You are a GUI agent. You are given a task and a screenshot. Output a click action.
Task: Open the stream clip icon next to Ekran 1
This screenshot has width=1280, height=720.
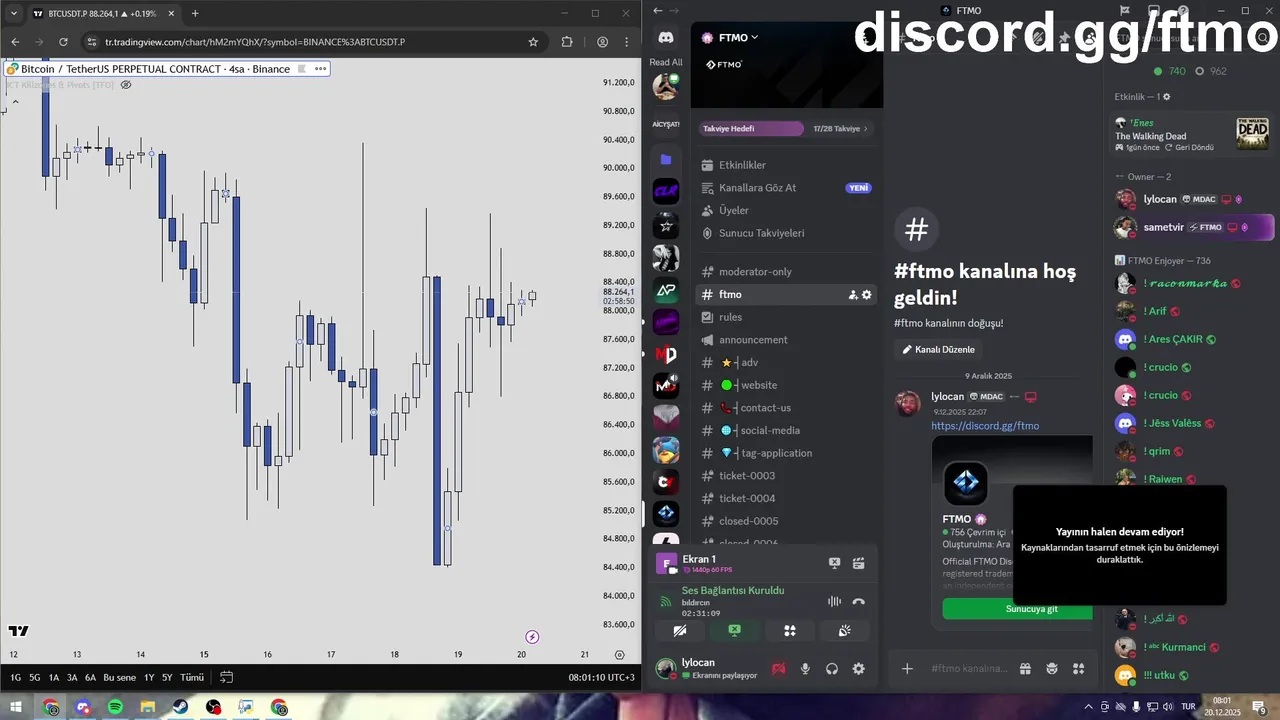pyautogui.click(x=858, y=564)
